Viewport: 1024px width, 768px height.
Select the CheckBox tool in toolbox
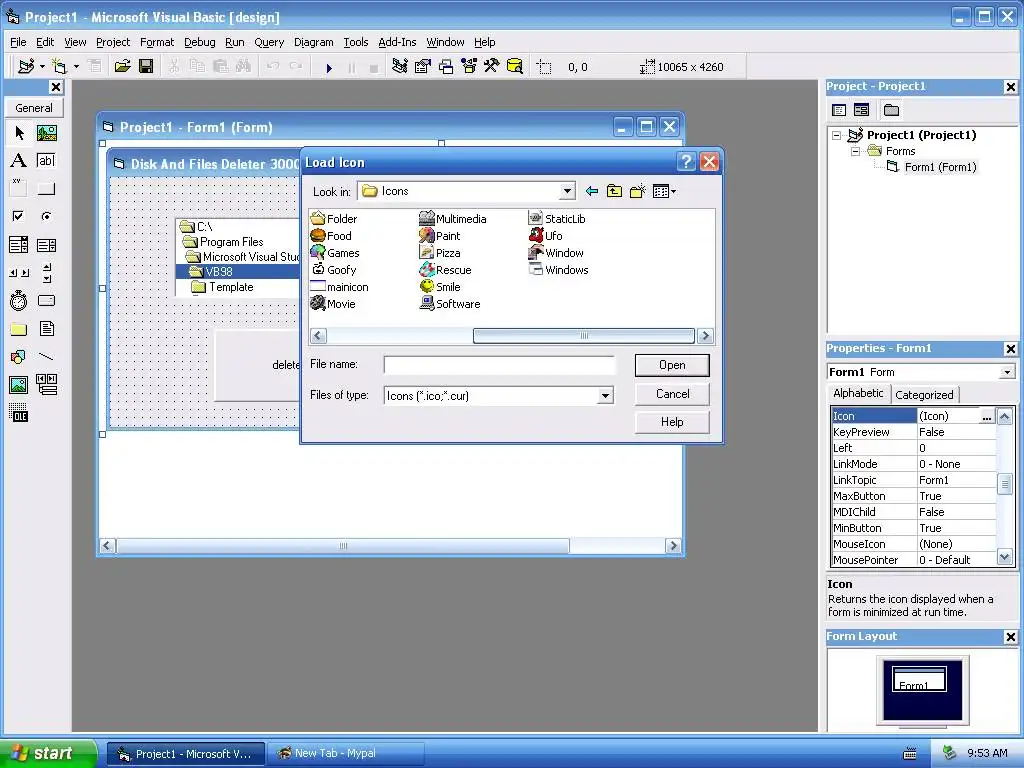coord(19,216)
